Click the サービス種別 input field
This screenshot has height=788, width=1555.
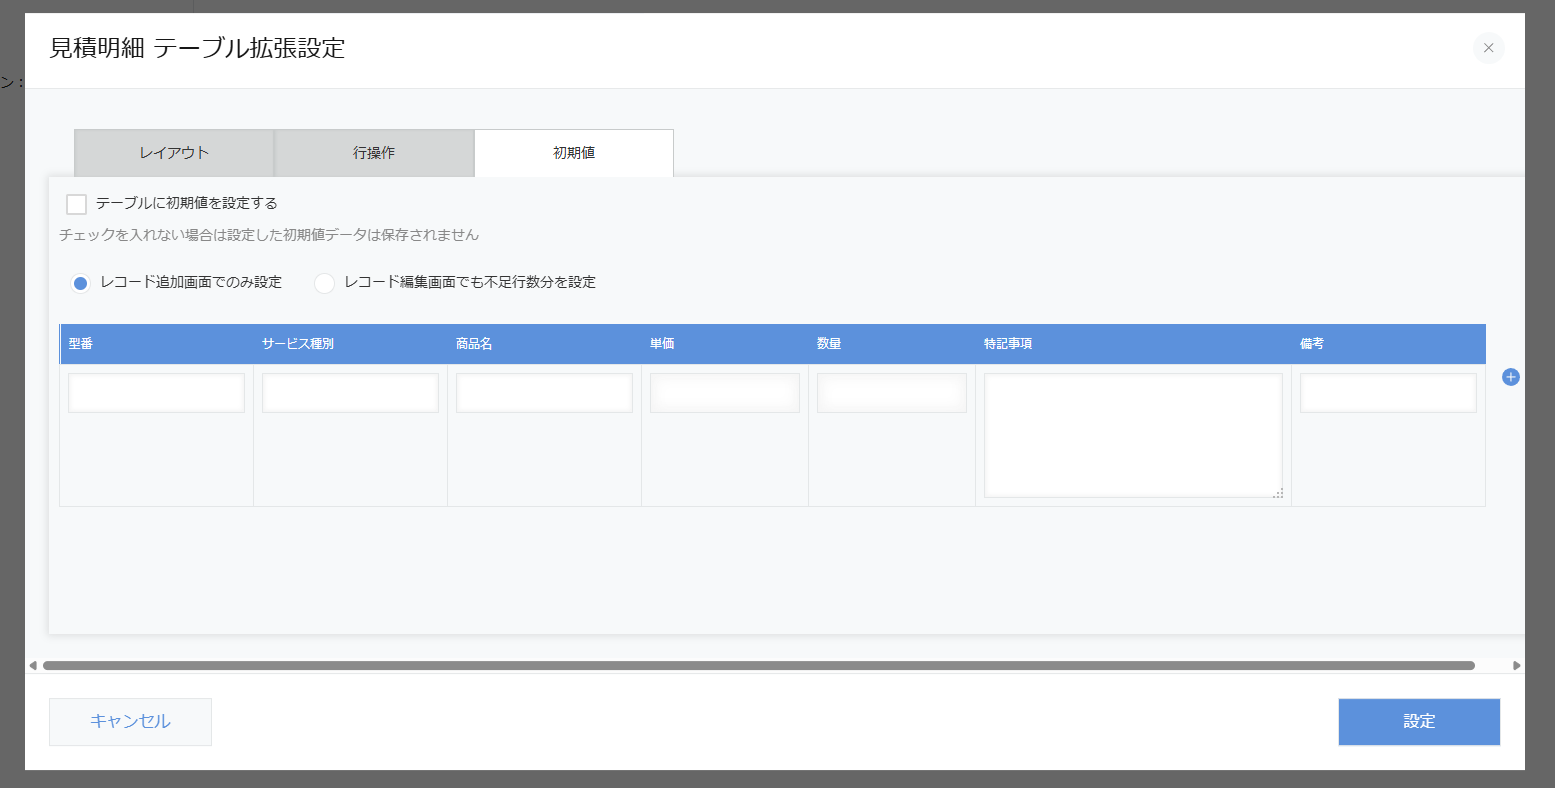tap(350, 393)
